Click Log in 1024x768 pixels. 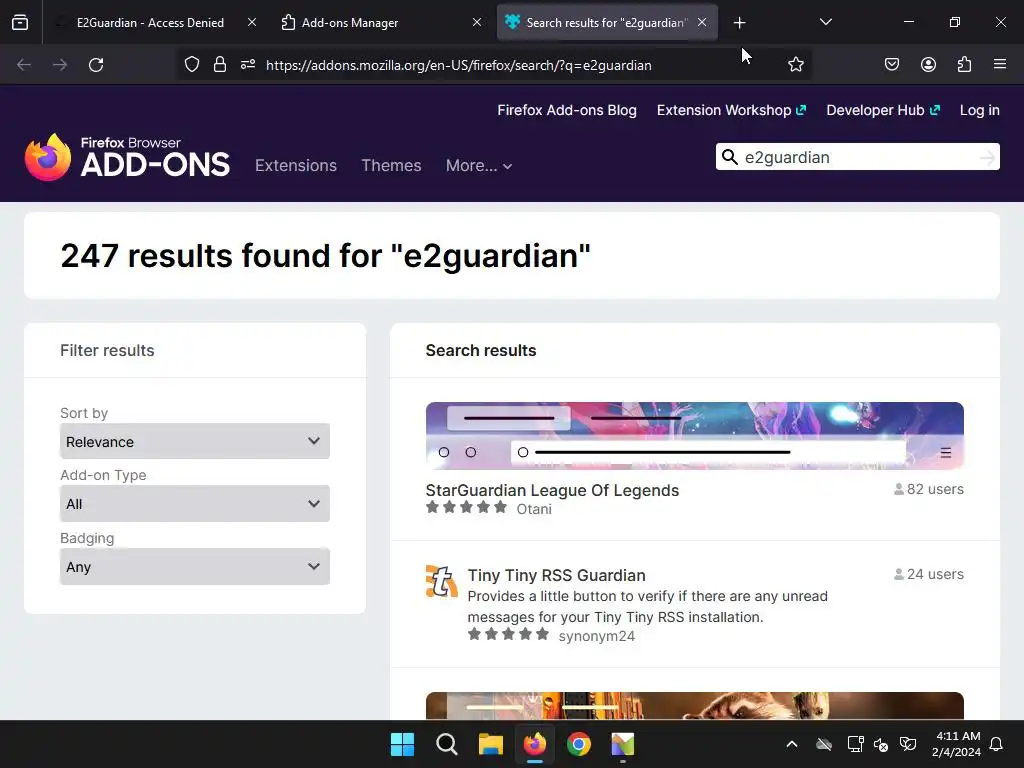pyautogui.click(x=980, y=110)
